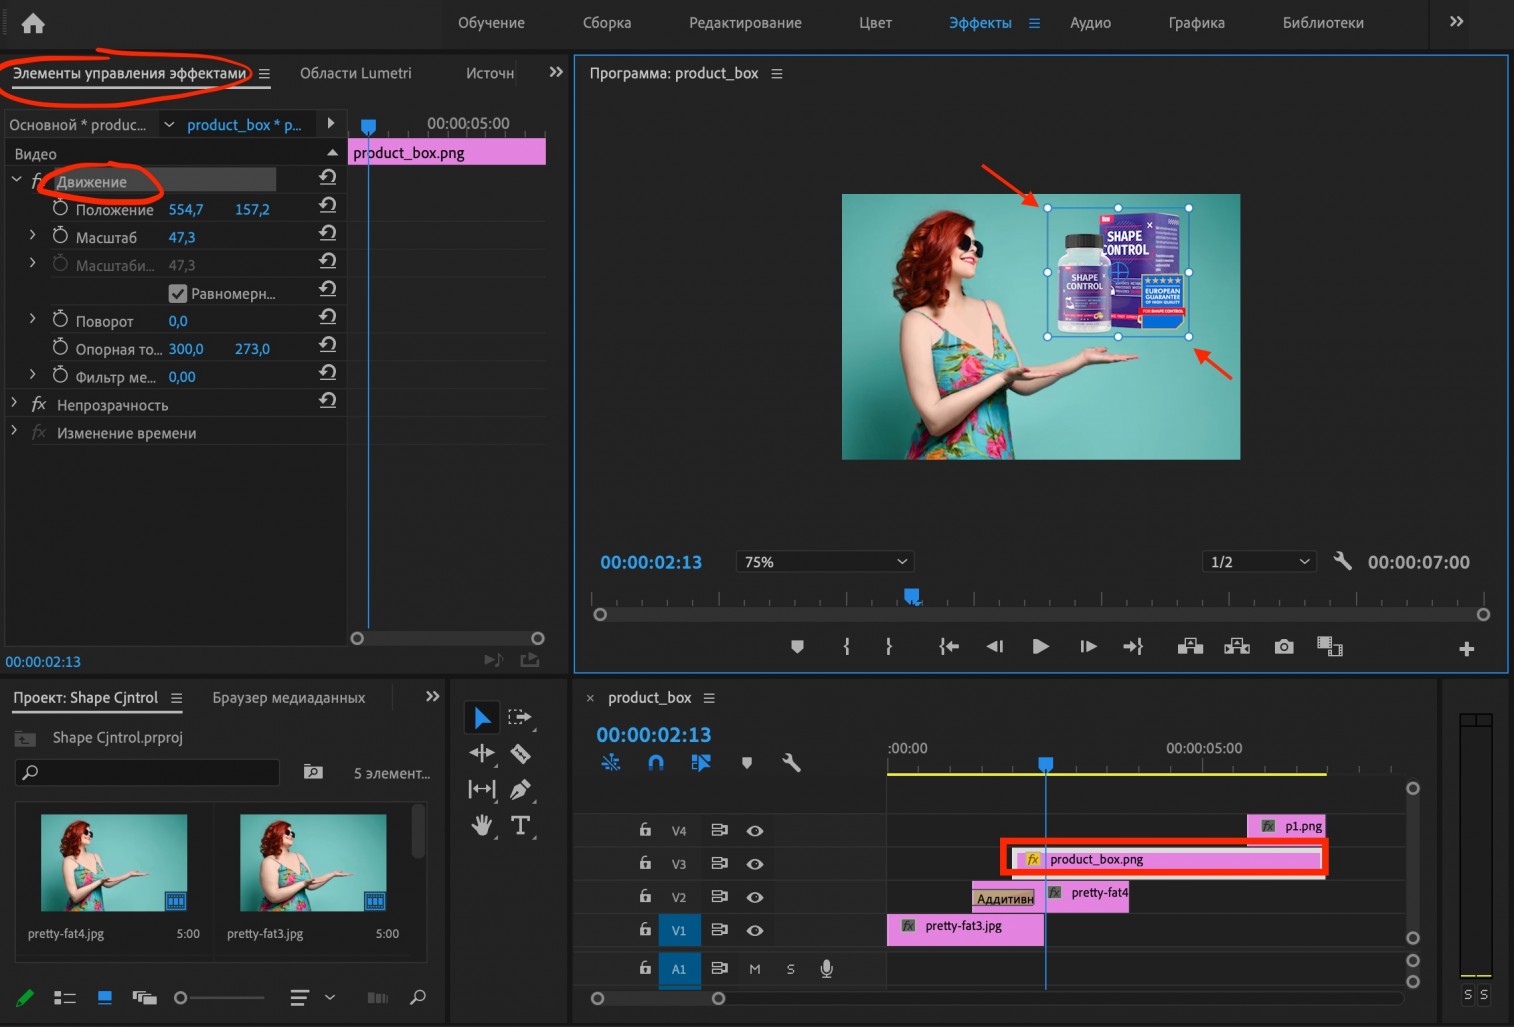This screenshot has height=1027, width=1514.
Task: Open master clip dropdown in Effect Controls
Action: tap(169, 124)
